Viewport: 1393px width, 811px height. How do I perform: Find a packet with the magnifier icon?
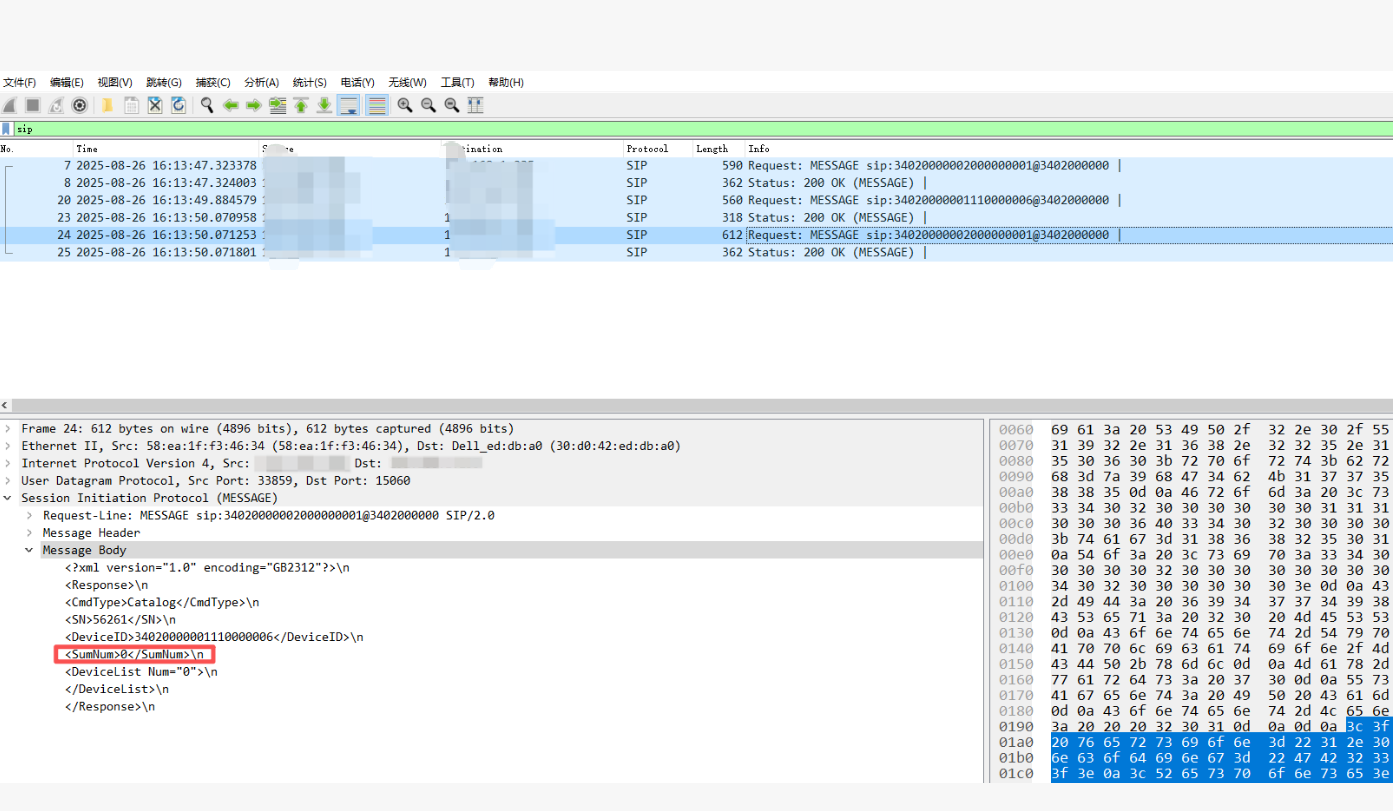pyautogui.click(x=207, y=105)
